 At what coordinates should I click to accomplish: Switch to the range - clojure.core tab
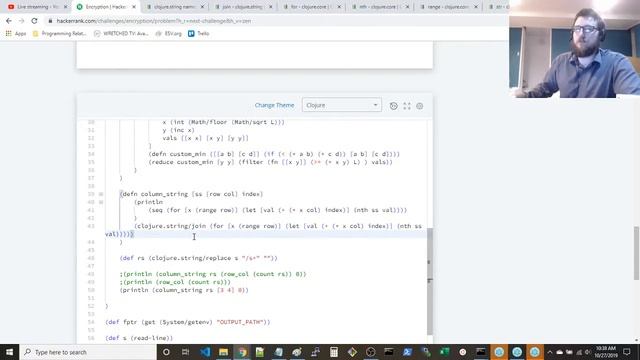(447, 7)
